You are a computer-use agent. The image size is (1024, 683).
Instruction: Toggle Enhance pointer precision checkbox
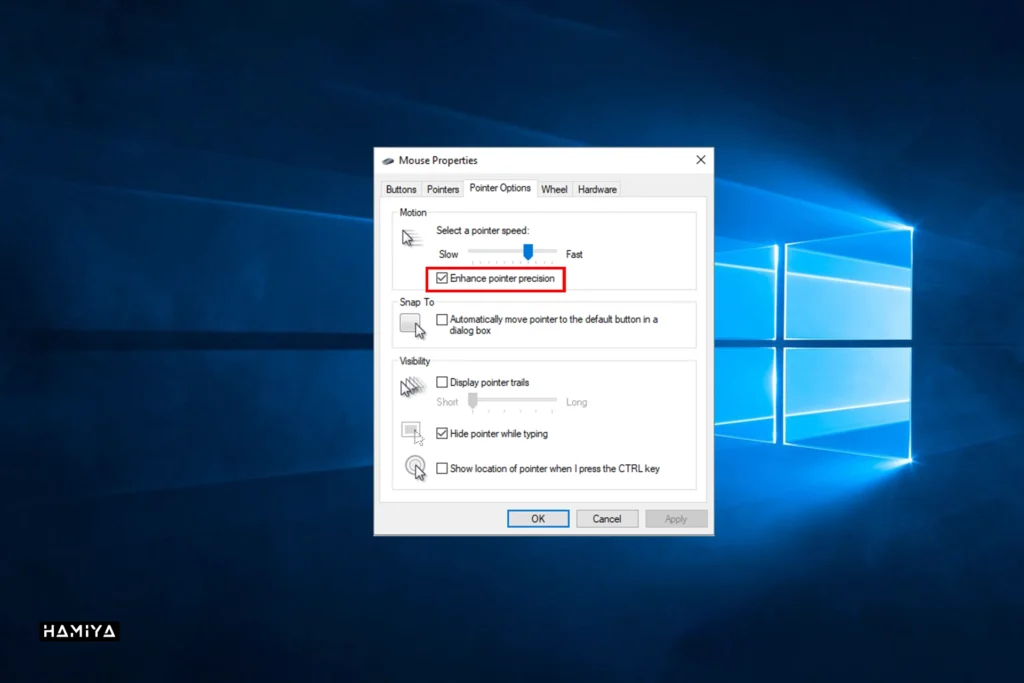coord(442,278)
